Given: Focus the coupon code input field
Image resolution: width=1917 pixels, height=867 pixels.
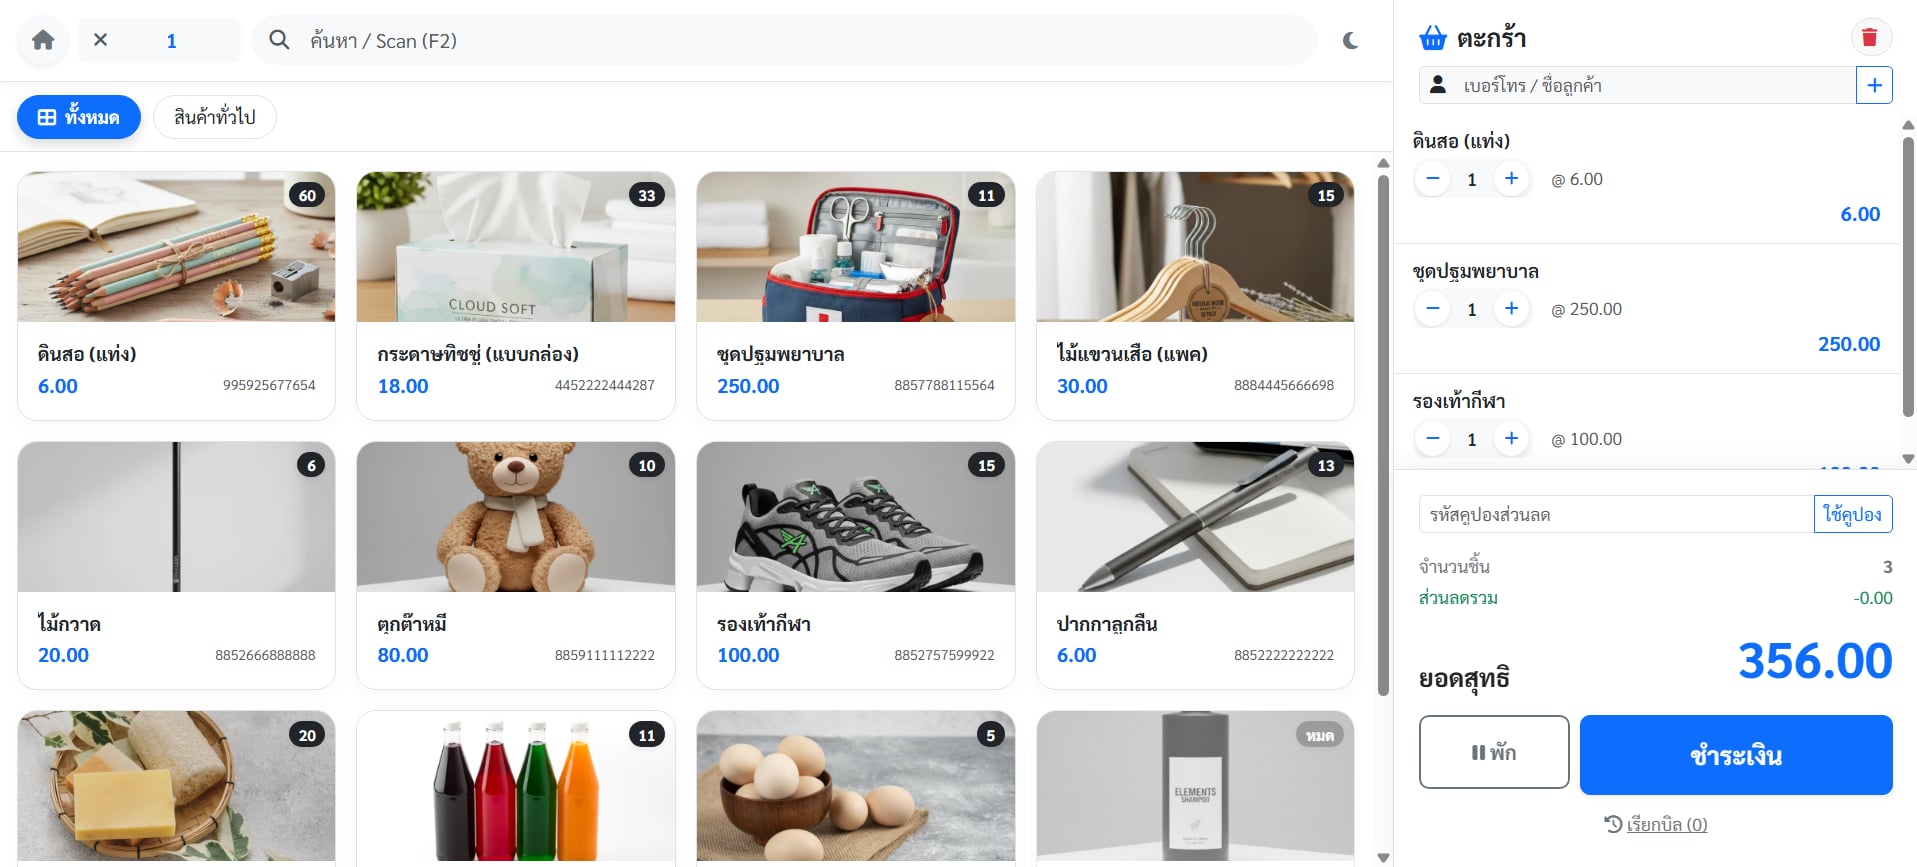Looking at the screenshot, I should (x=1616, y=514).
